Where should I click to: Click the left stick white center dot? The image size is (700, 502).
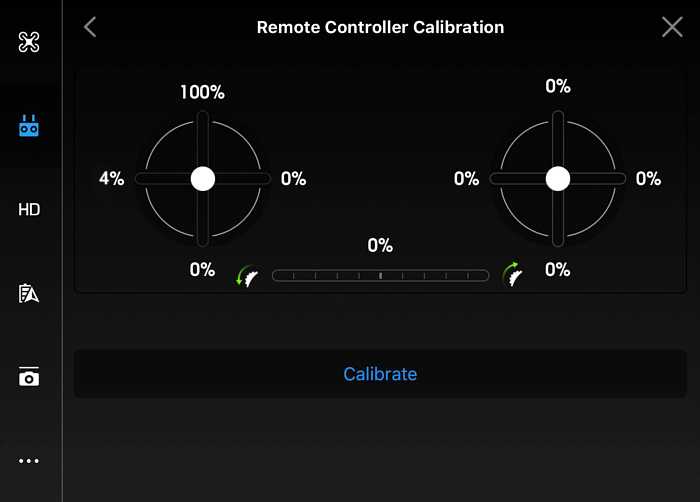(x=203, y=179)
